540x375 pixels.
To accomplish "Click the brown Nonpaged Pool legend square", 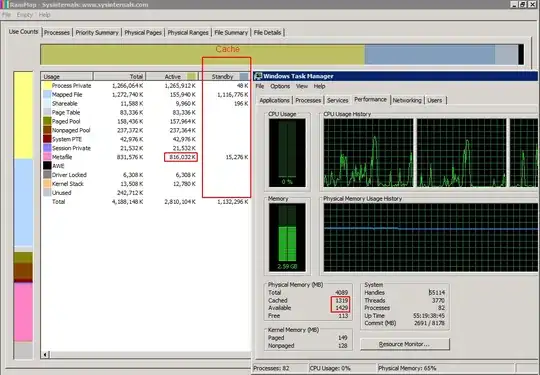I will pos(47,130).
